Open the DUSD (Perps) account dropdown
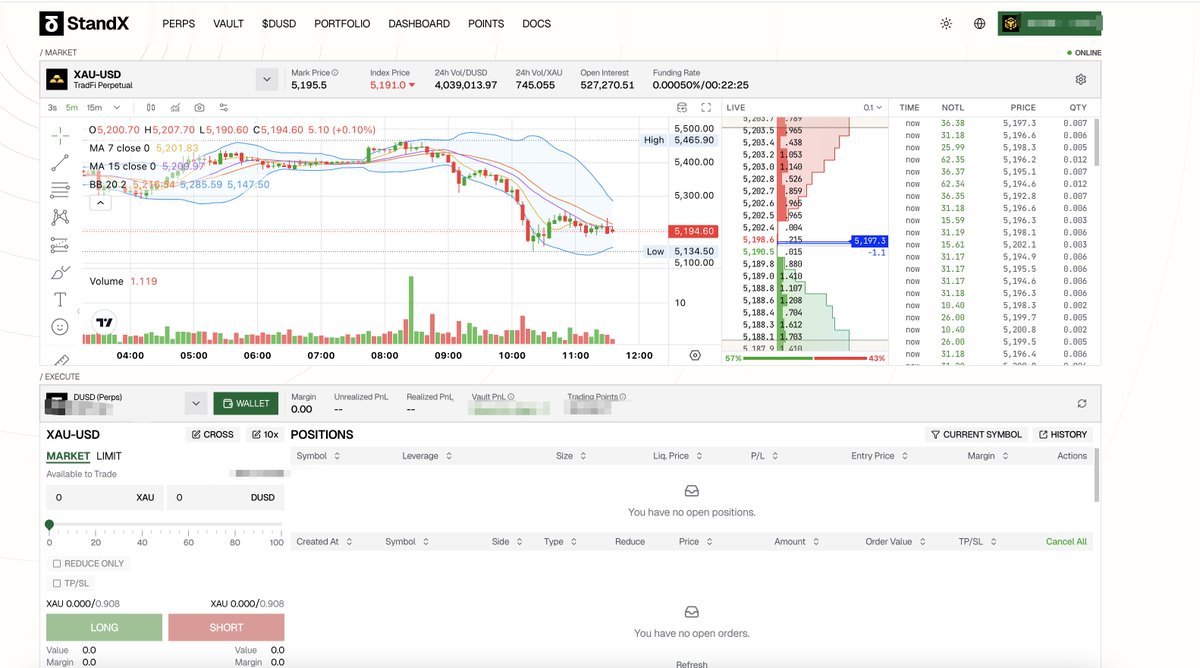 (x=195, y=403)
